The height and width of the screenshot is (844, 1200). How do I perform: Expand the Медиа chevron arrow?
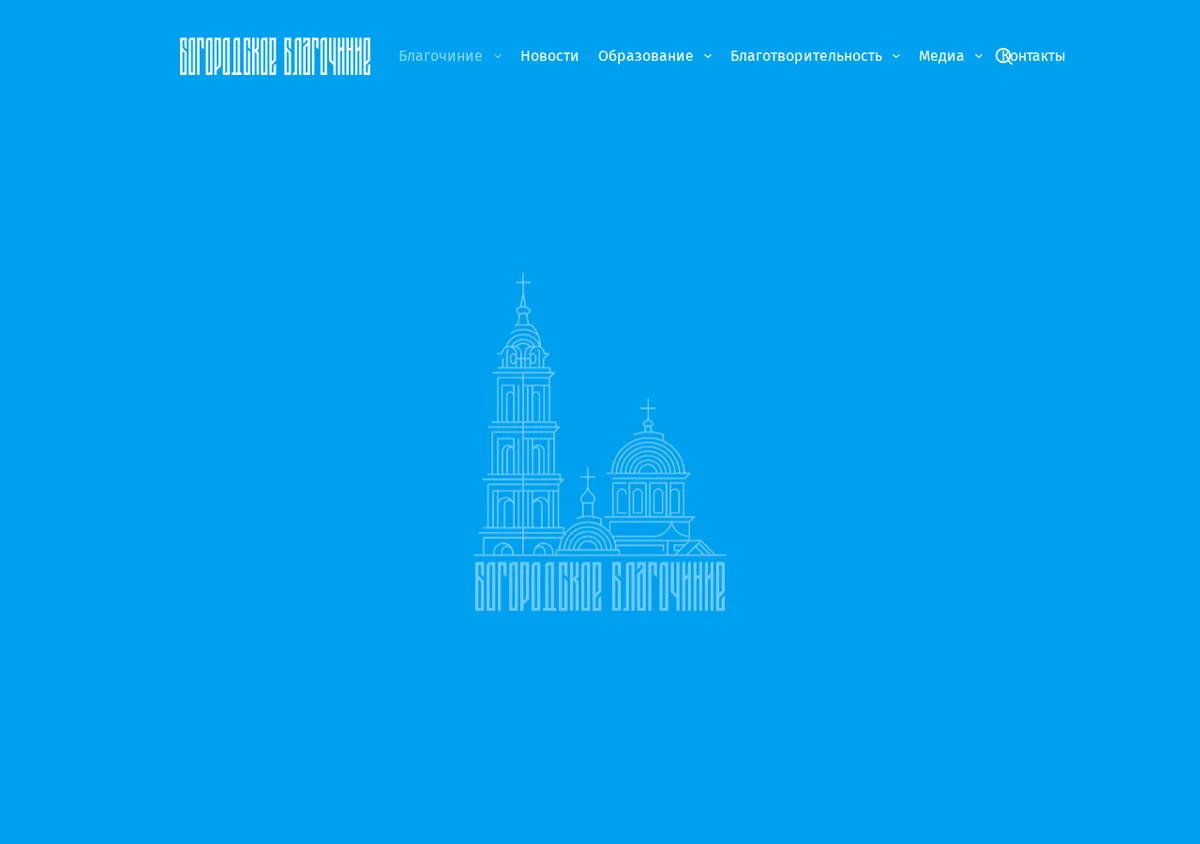pyautogui.click(x=979, y=57)
